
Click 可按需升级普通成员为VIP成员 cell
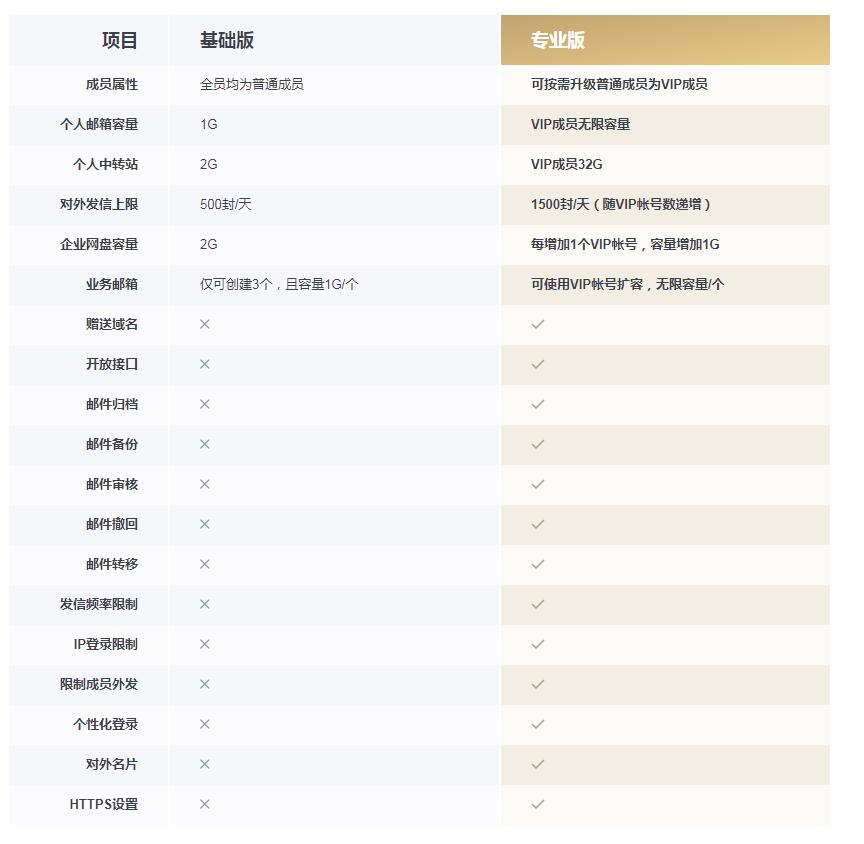pos(619,84)
